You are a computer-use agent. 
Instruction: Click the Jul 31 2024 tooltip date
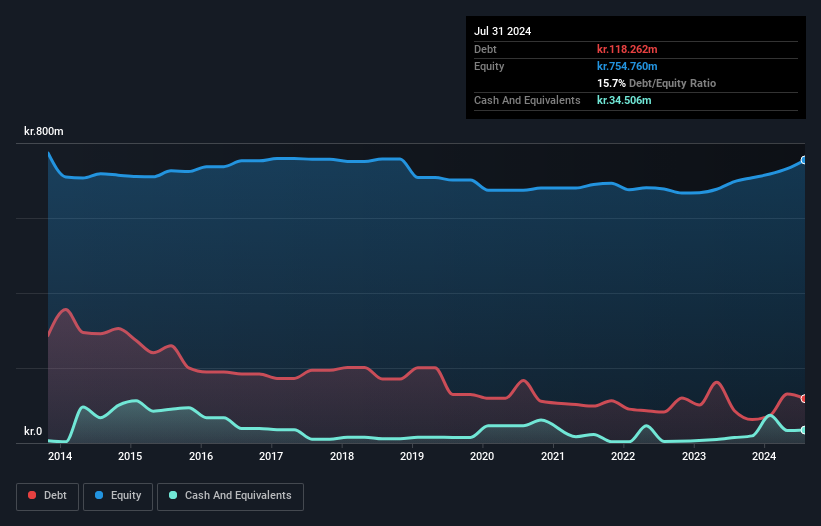503,31
